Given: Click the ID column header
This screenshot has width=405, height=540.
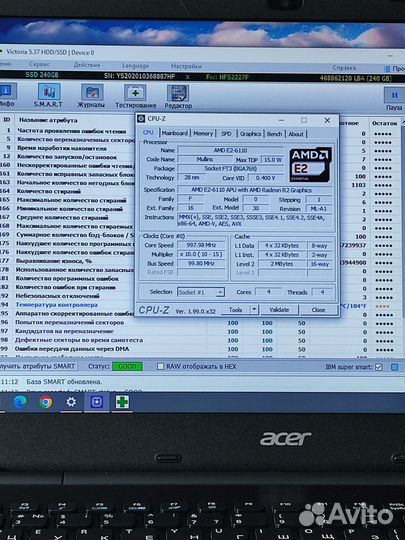Looking at the screenshot, I should pos(7,120).
